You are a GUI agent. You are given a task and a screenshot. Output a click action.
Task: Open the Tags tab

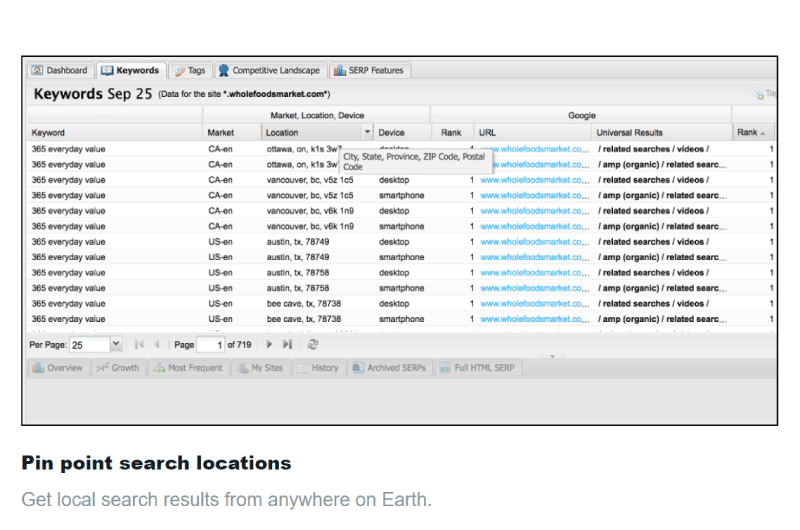pyautogui.click(x=190, y=70)
